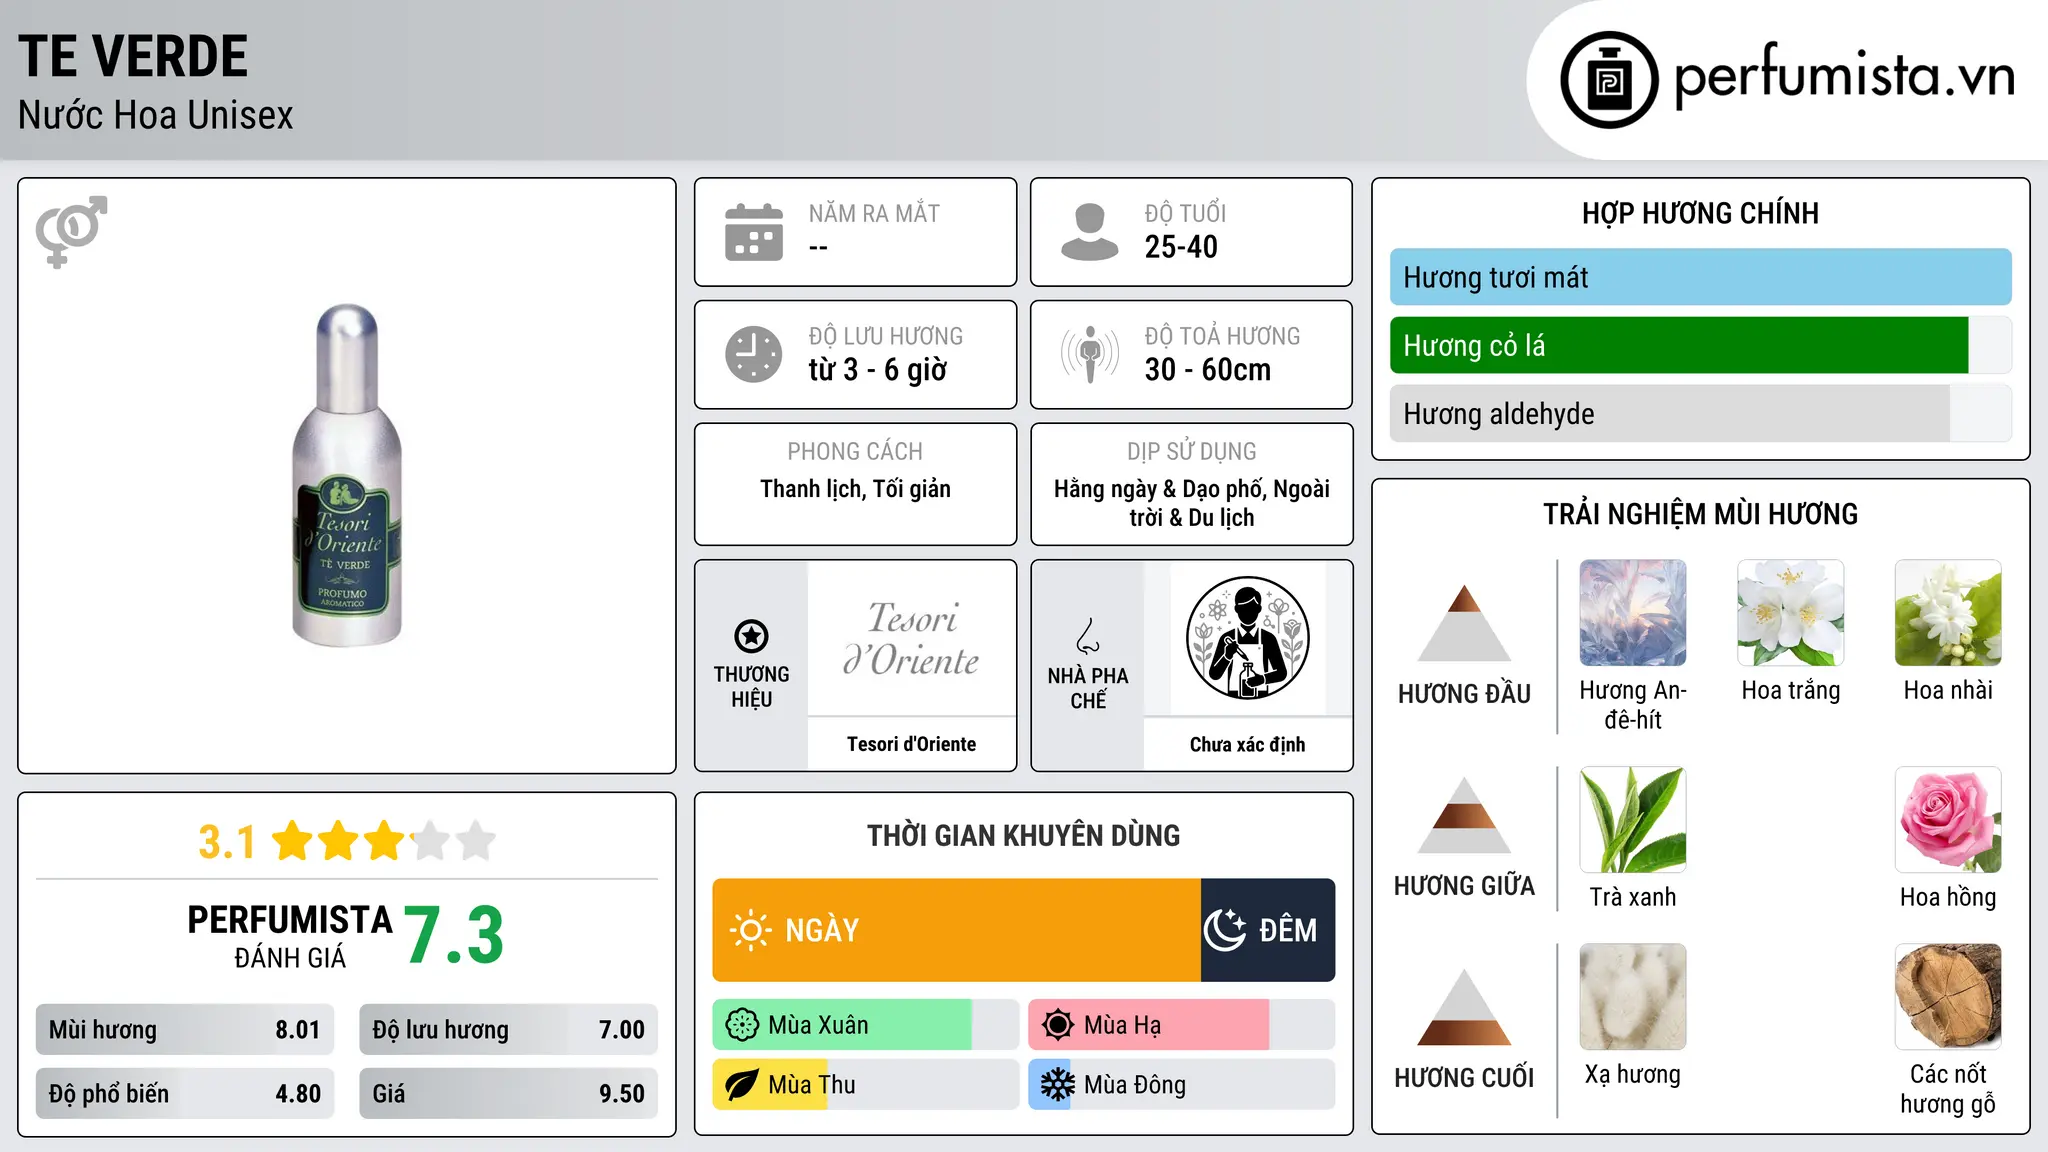Click the age range 25-40

coord(1181,247)
